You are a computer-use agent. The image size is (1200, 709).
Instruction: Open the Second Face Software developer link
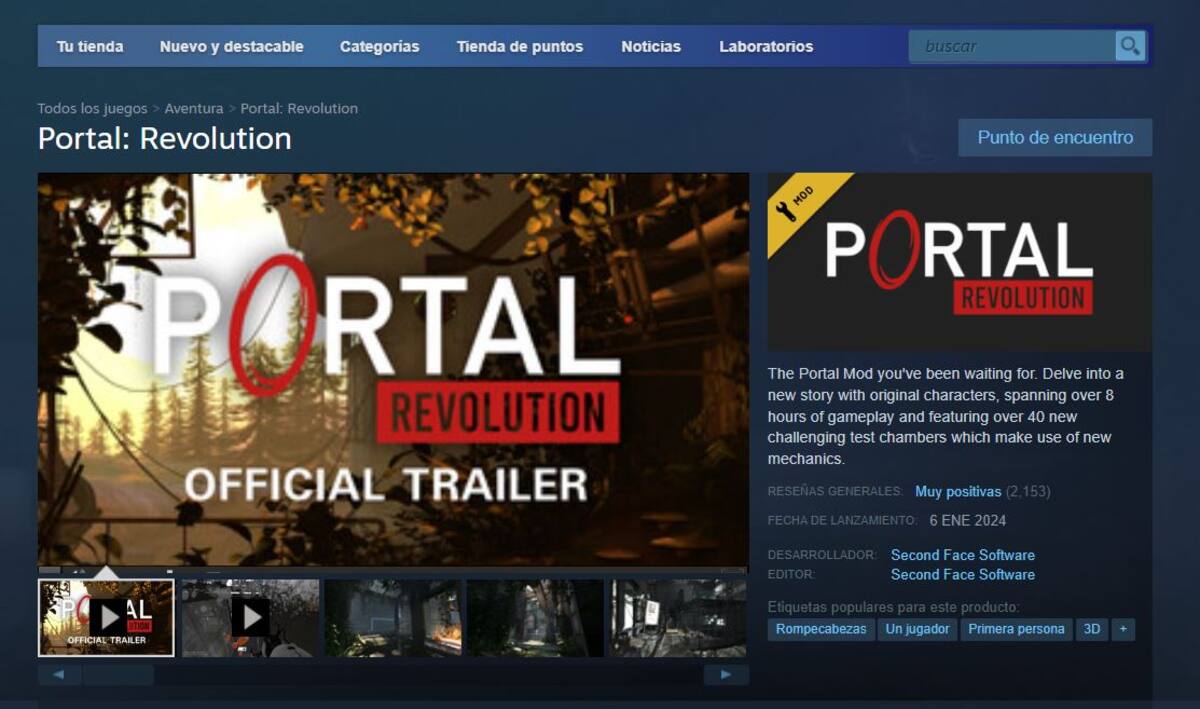(x=963, y=555)
